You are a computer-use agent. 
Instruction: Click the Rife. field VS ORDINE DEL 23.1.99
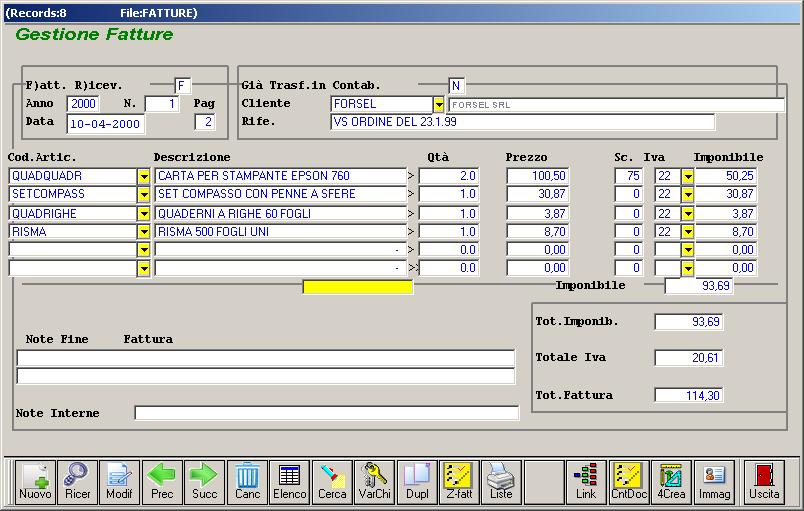click(x=522, y=122)
